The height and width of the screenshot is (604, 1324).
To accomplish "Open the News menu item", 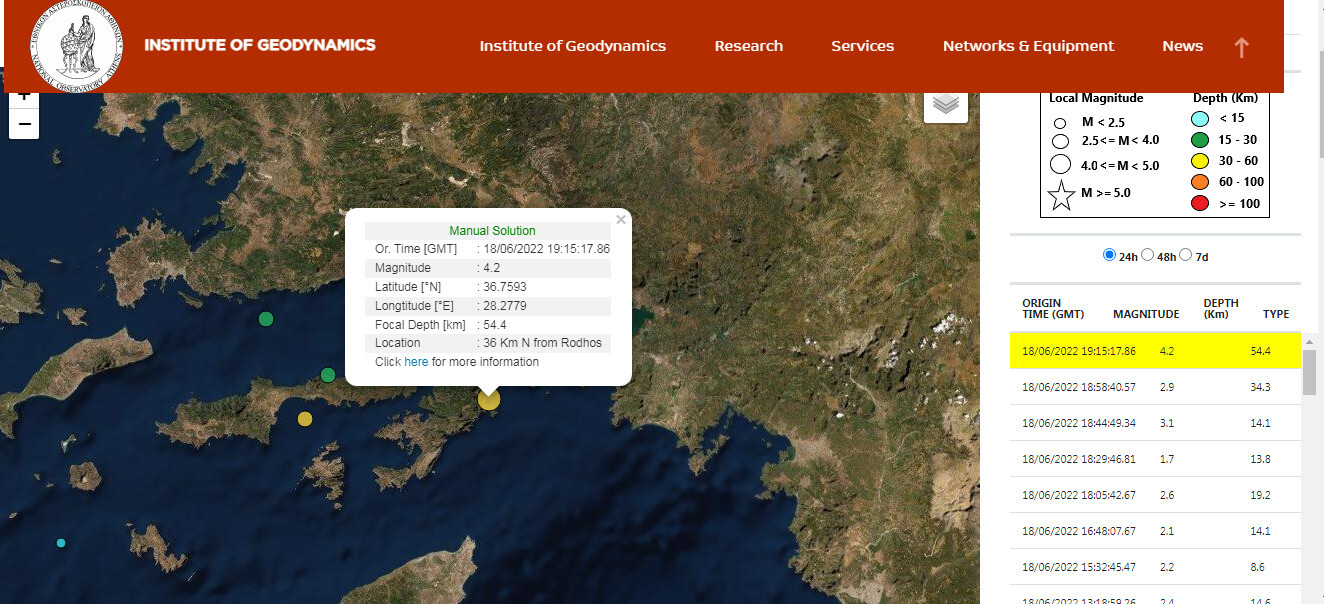I will [x=1182, y=46].
